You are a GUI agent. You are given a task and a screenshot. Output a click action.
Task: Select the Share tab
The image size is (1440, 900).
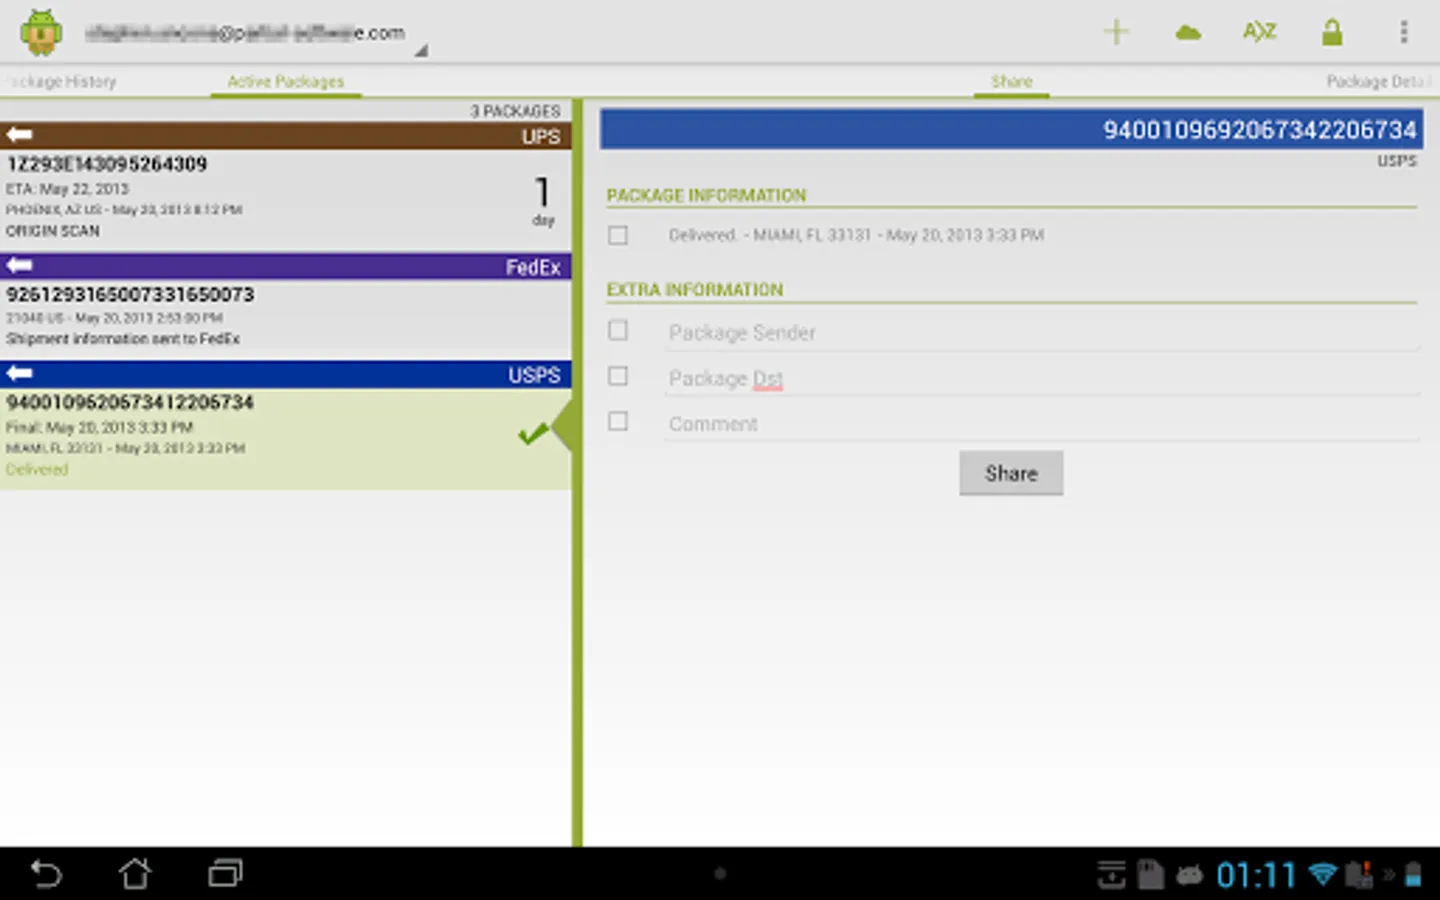(1011, 82)
